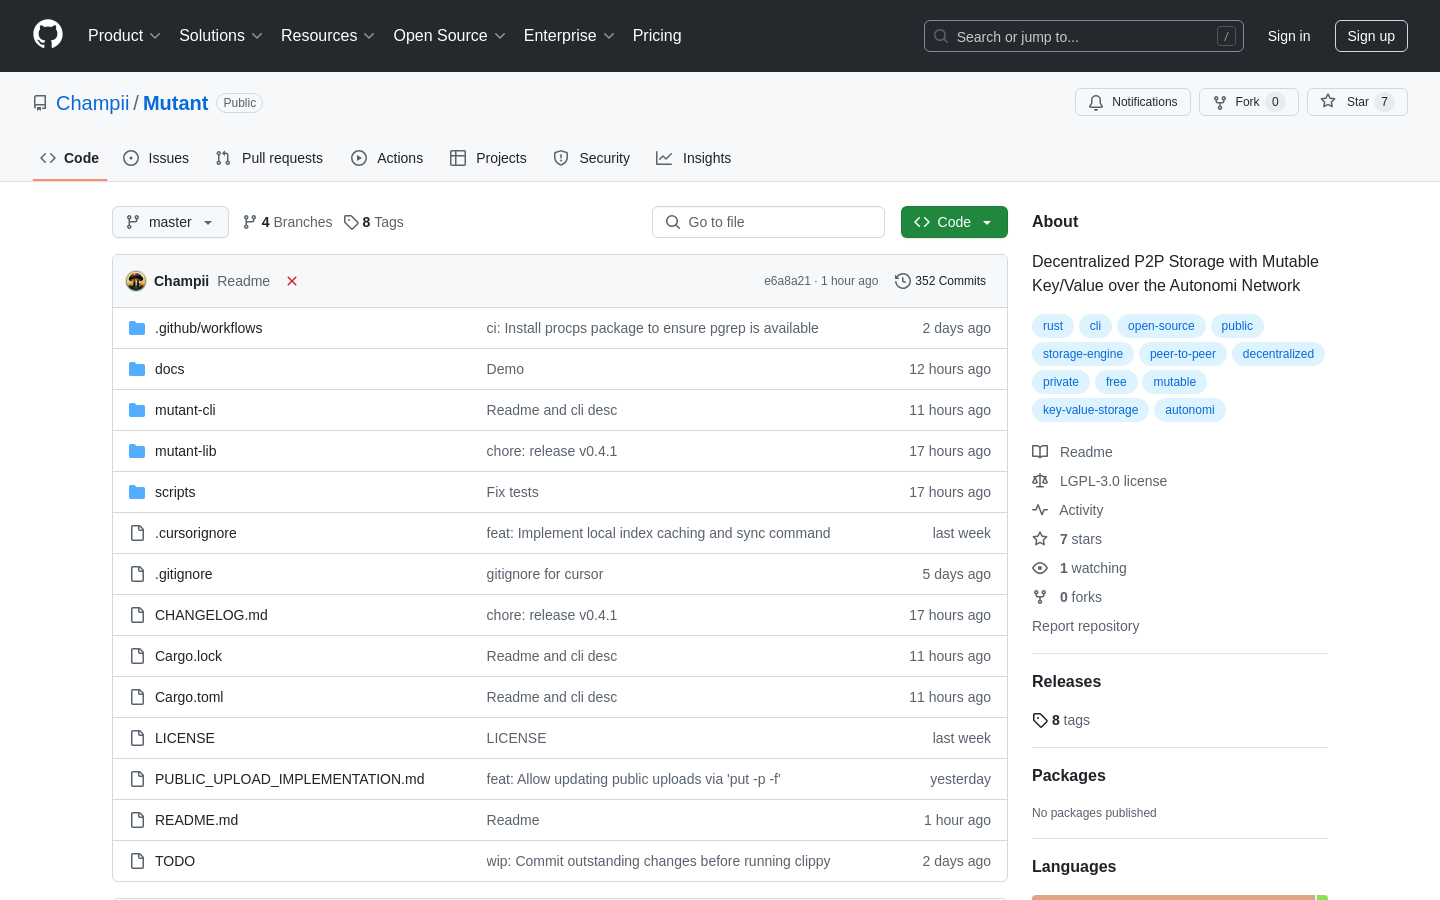Click the tag icon under Releases
This screenshot has height=900, width=1440.
tap(1040, 720)
